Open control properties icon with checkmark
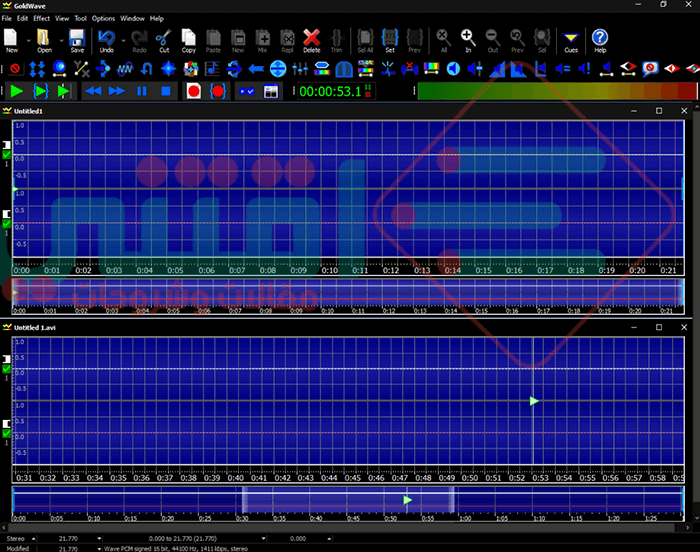 point(246,92)
